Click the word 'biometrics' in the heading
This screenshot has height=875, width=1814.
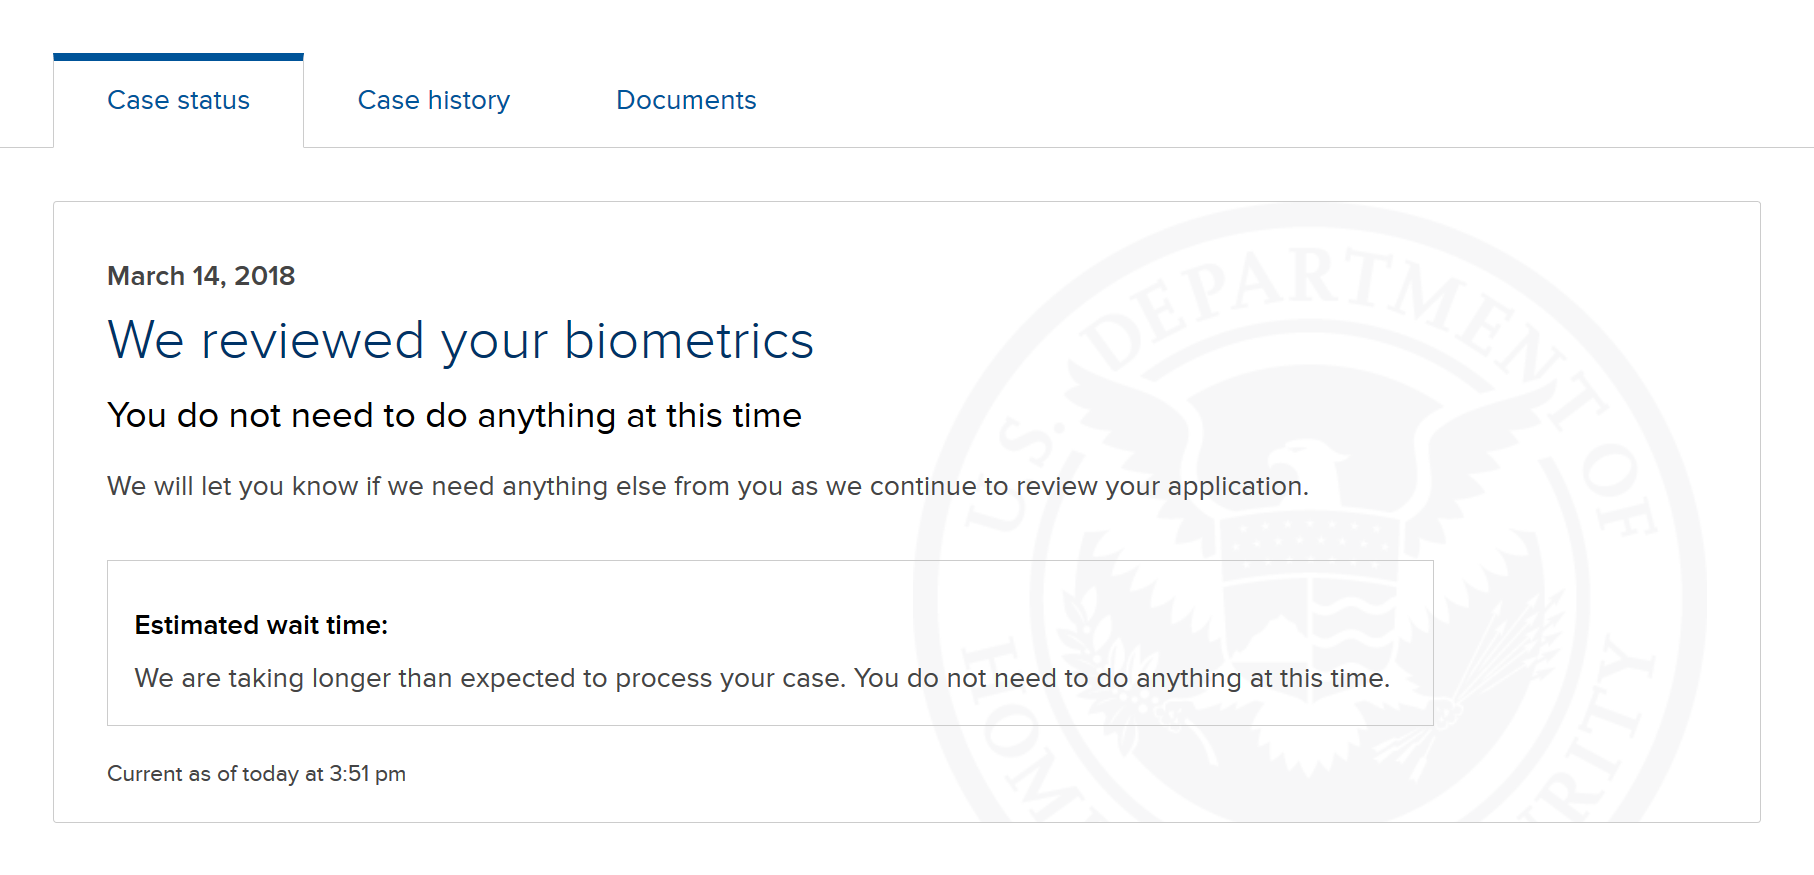pyautogui.click(x=689, y=341)
